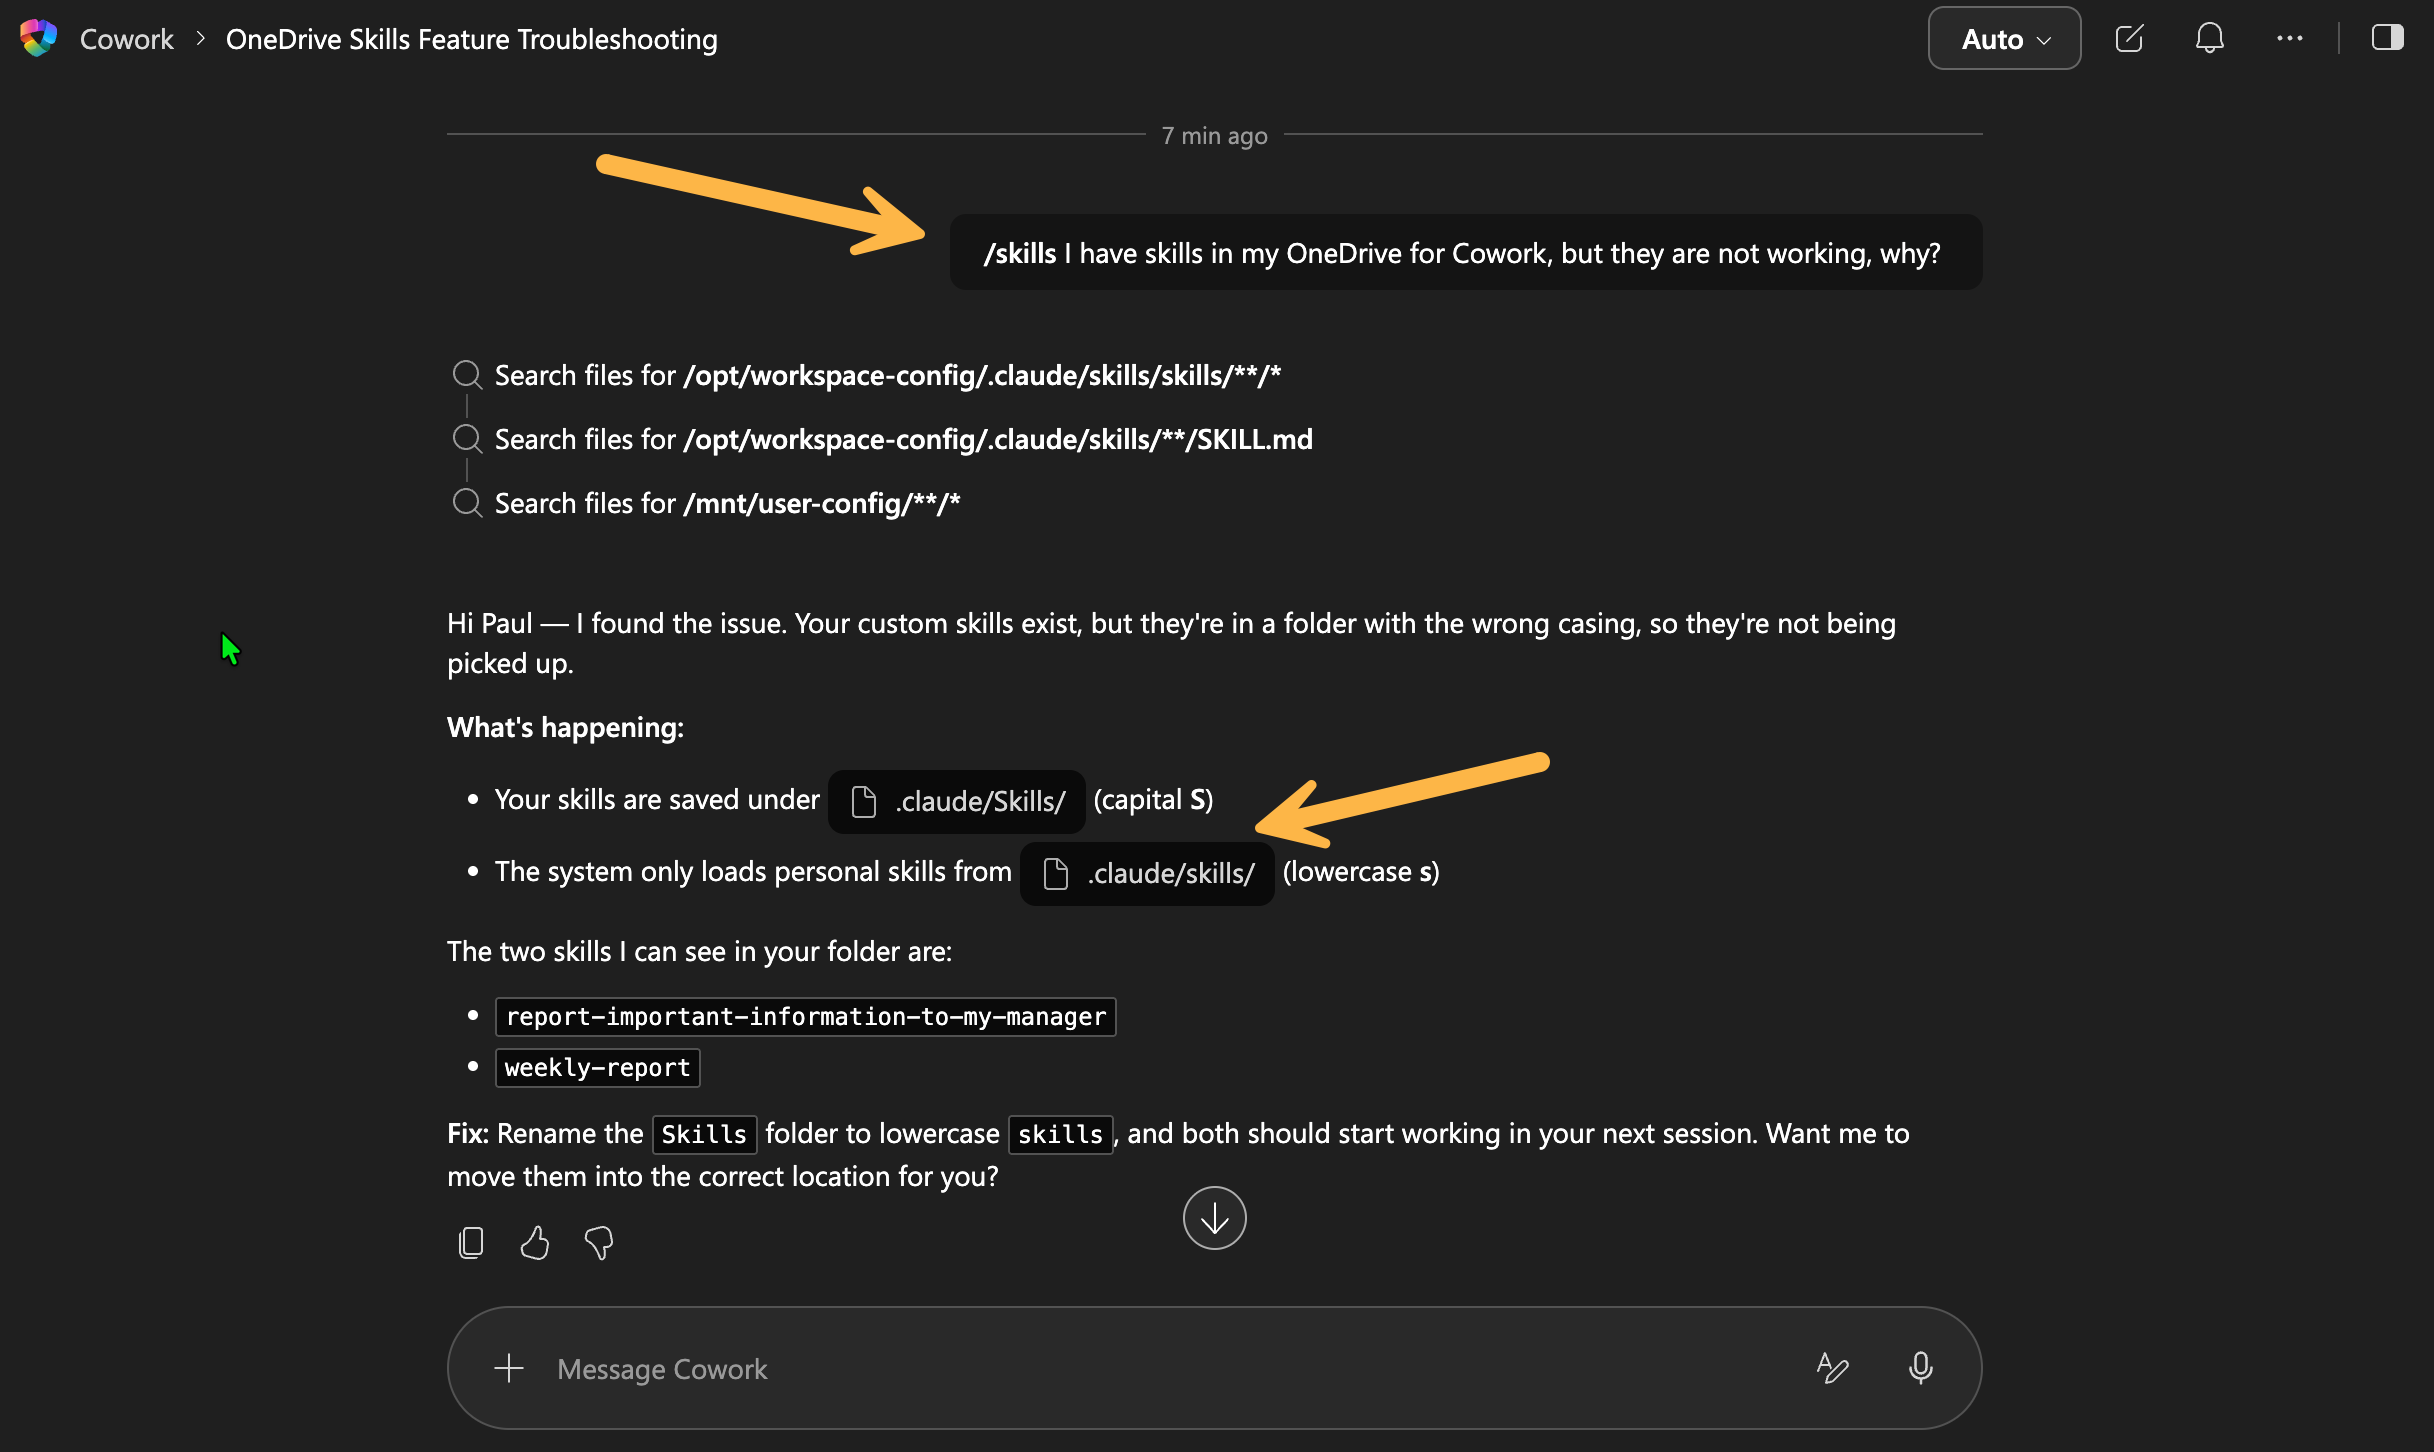
Task: Click the magnifier icon beside SKILL.md search
Action: 467,438
